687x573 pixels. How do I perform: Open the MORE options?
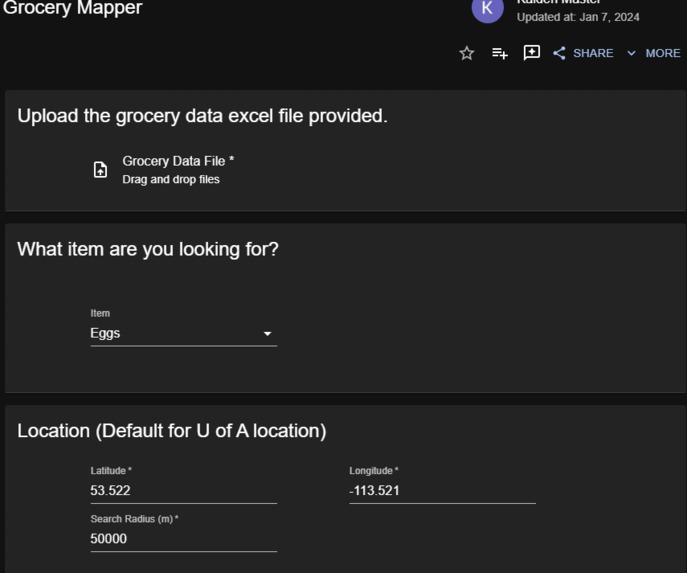click(663, 53)
